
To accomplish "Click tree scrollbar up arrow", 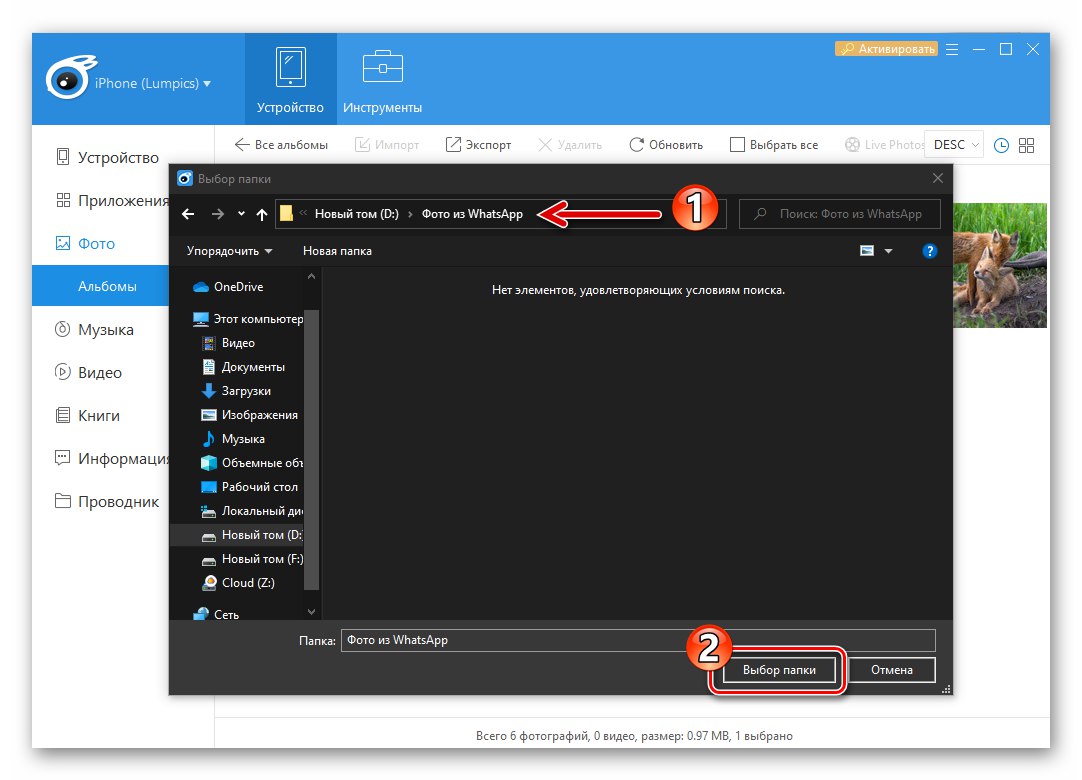I will click(311, 276).
